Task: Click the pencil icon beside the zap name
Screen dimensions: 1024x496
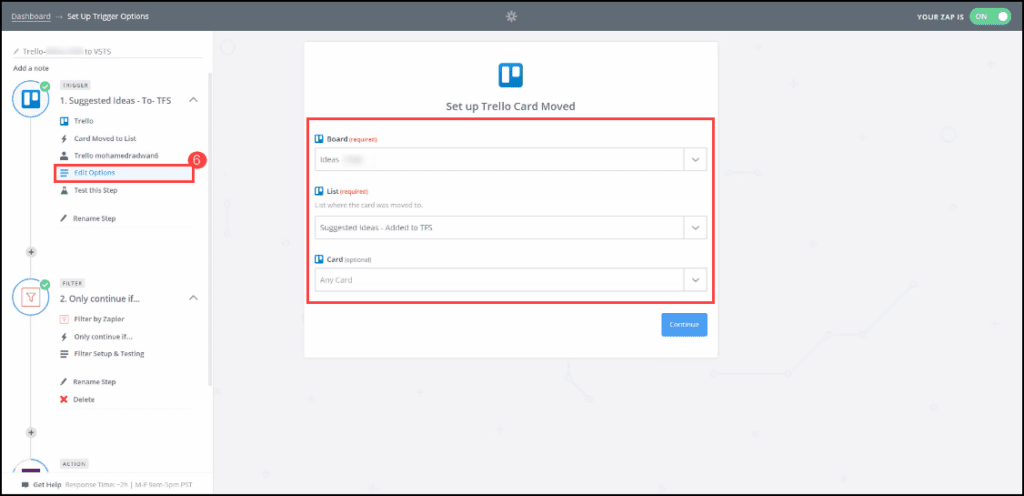Action: (x=17, y=51)
